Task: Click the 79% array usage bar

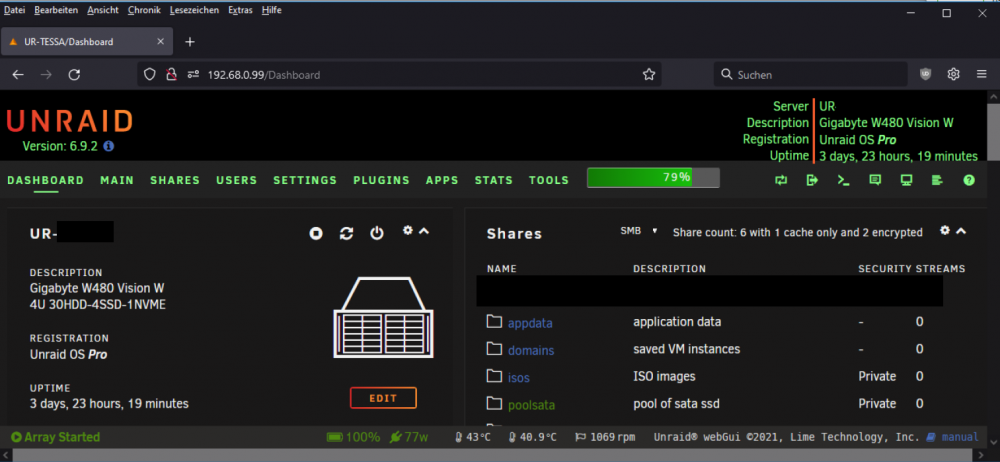Action: click(x=653, y=177)
